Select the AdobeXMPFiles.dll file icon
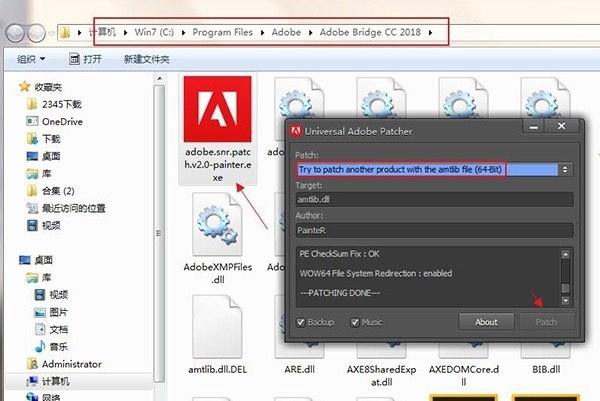The height and width of the screenshot is (401, 600). (x=217, y=224)
